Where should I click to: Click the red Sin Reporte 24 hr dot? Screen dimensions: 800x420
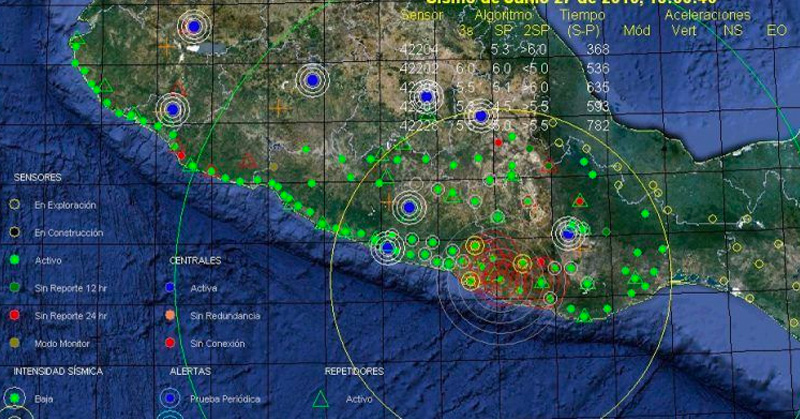click(14, 316)
